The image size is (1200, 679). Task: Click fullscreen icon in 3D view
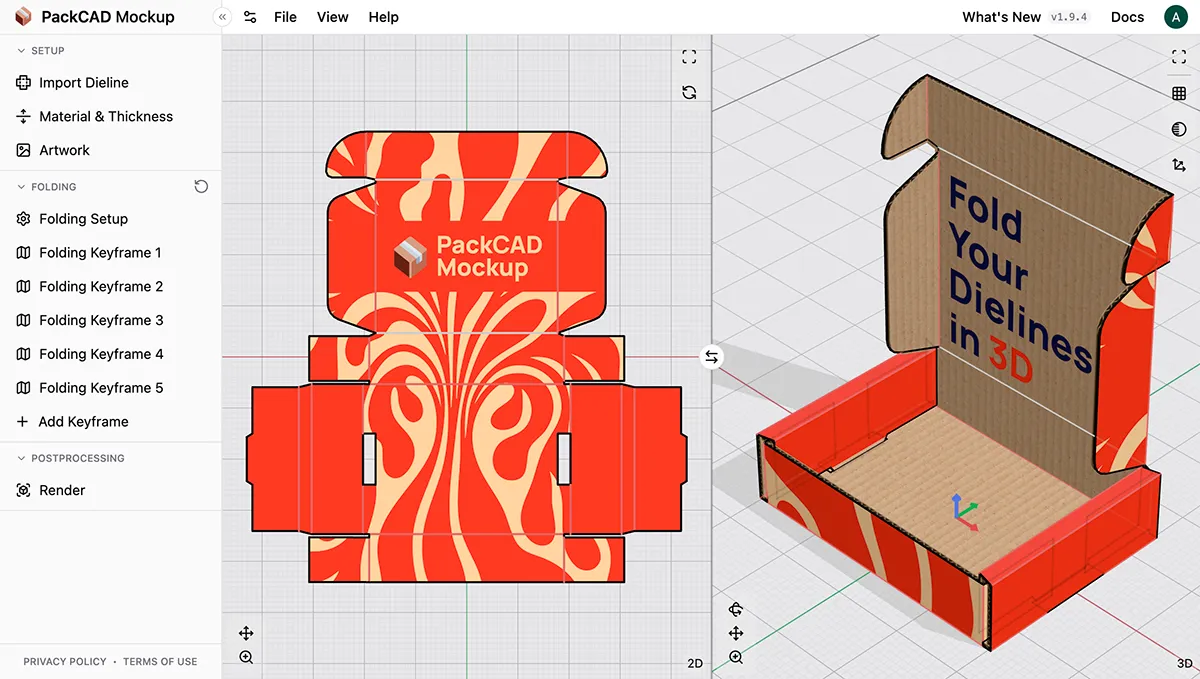(x=1179, y=57)
